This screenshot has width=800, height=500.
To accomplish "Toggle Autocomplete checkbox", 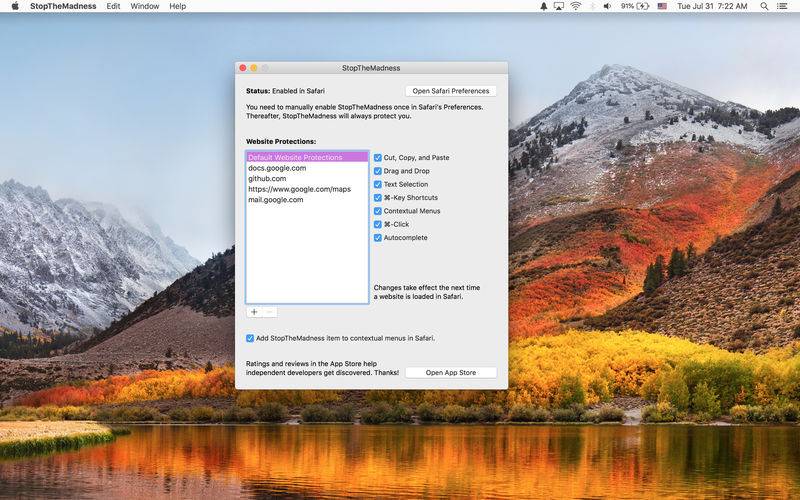I will click(378, 237).
